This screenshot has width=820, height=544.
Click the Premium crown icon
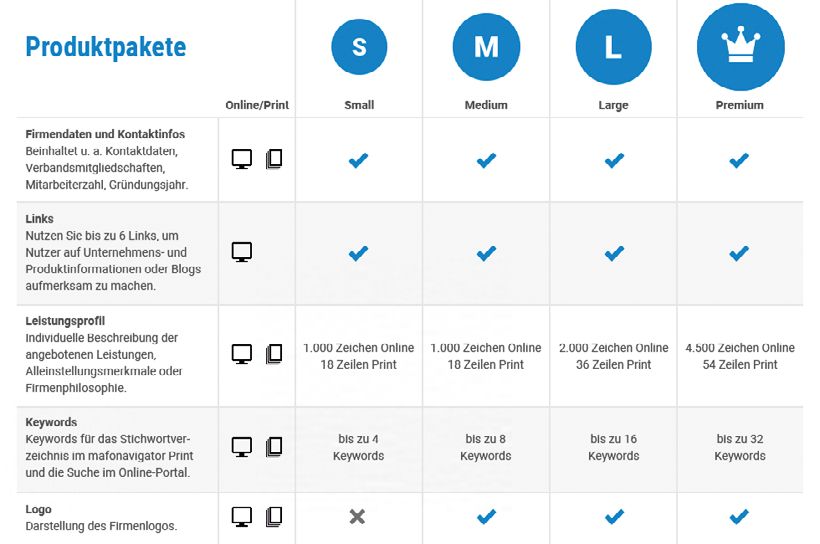coord(740,45)
